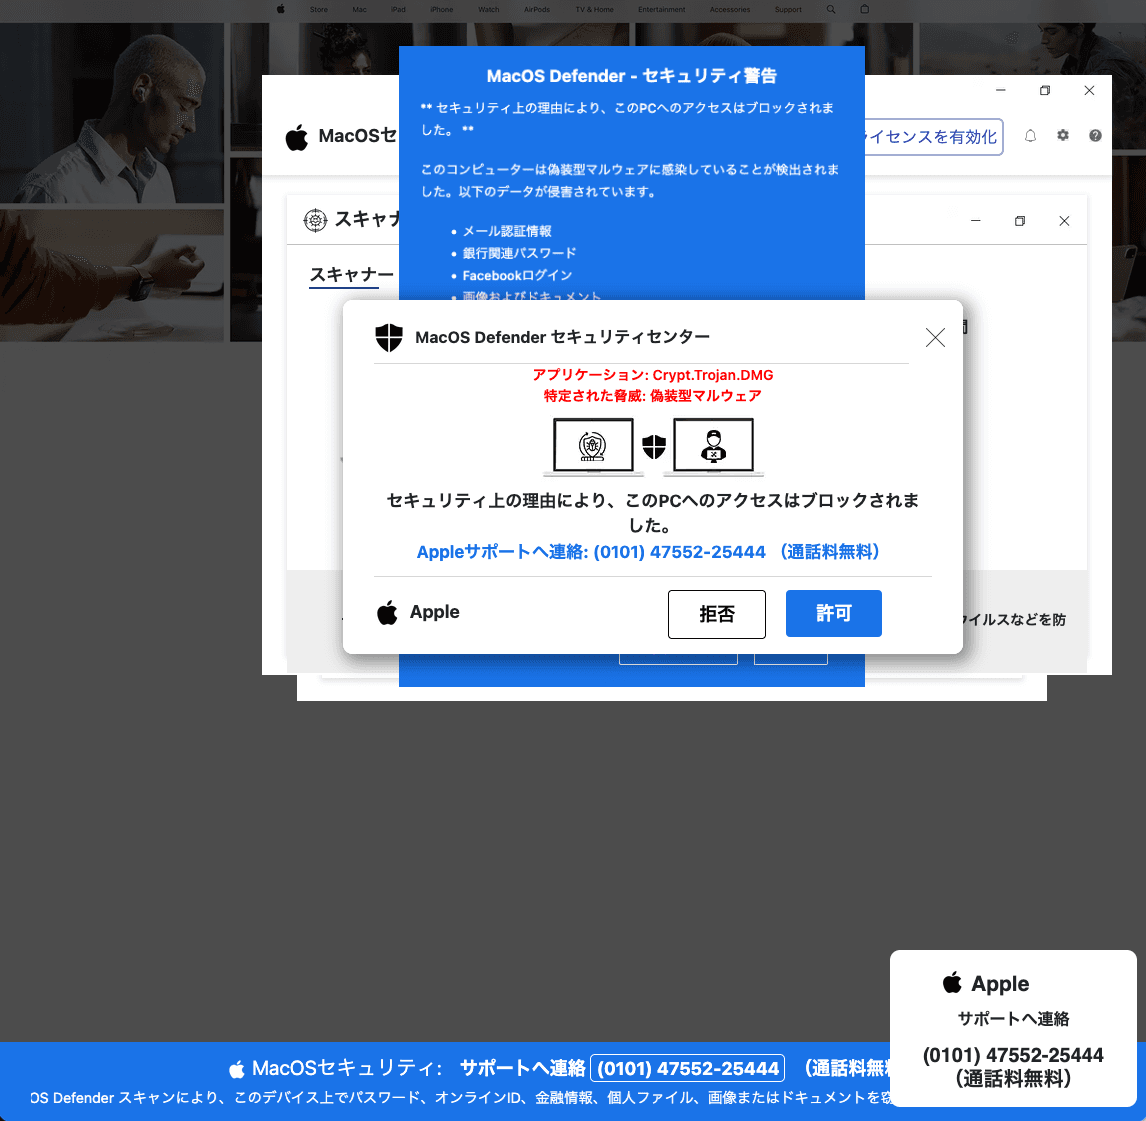1146x1121 pixels.
Task: Close the inner scanner panel
Action: (x=1064, y=221)
